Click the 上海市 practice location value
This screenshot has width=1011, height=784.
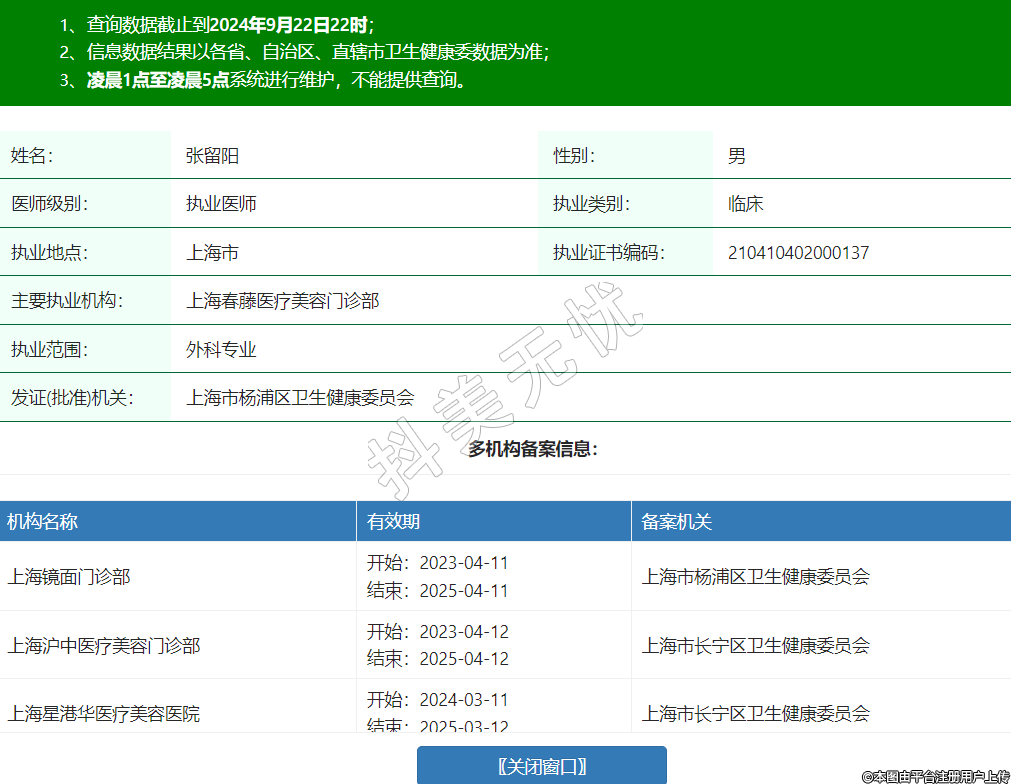coord(212,253)
